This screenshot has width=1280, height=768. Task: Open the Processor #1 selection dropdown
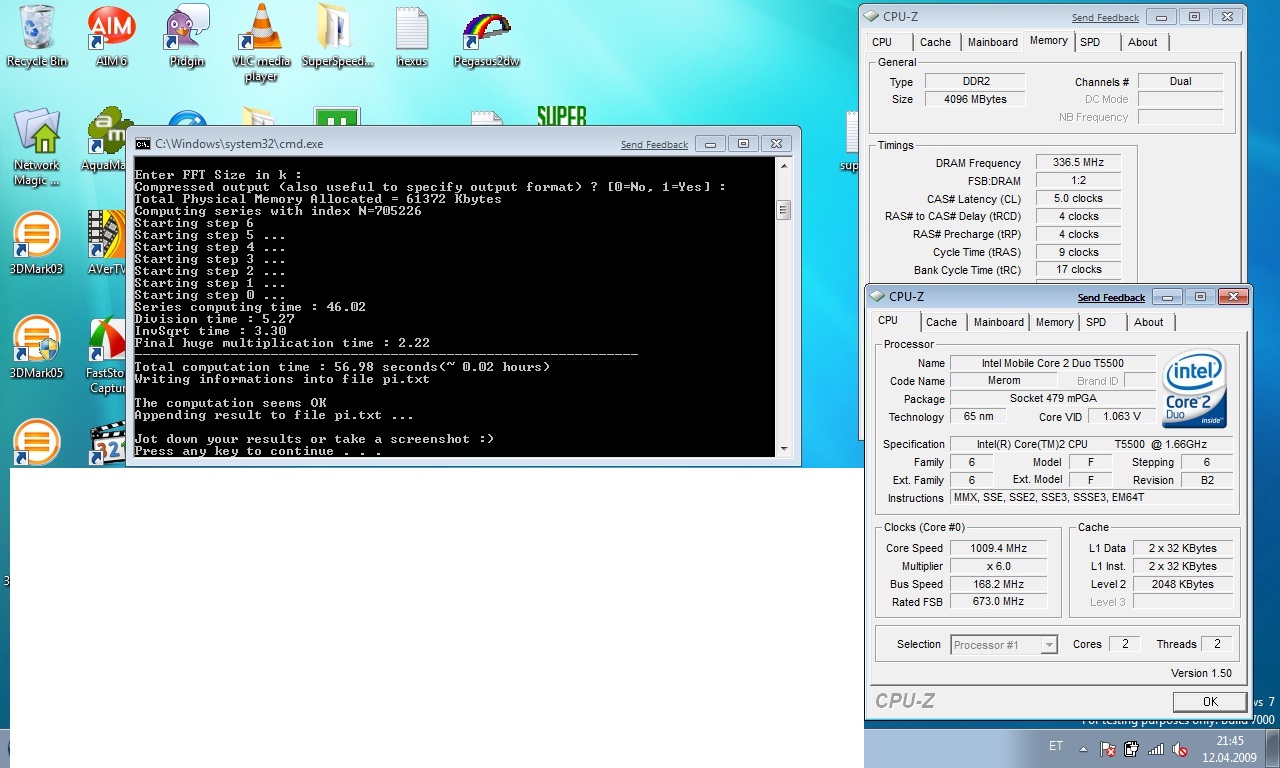click(1004, 645)
